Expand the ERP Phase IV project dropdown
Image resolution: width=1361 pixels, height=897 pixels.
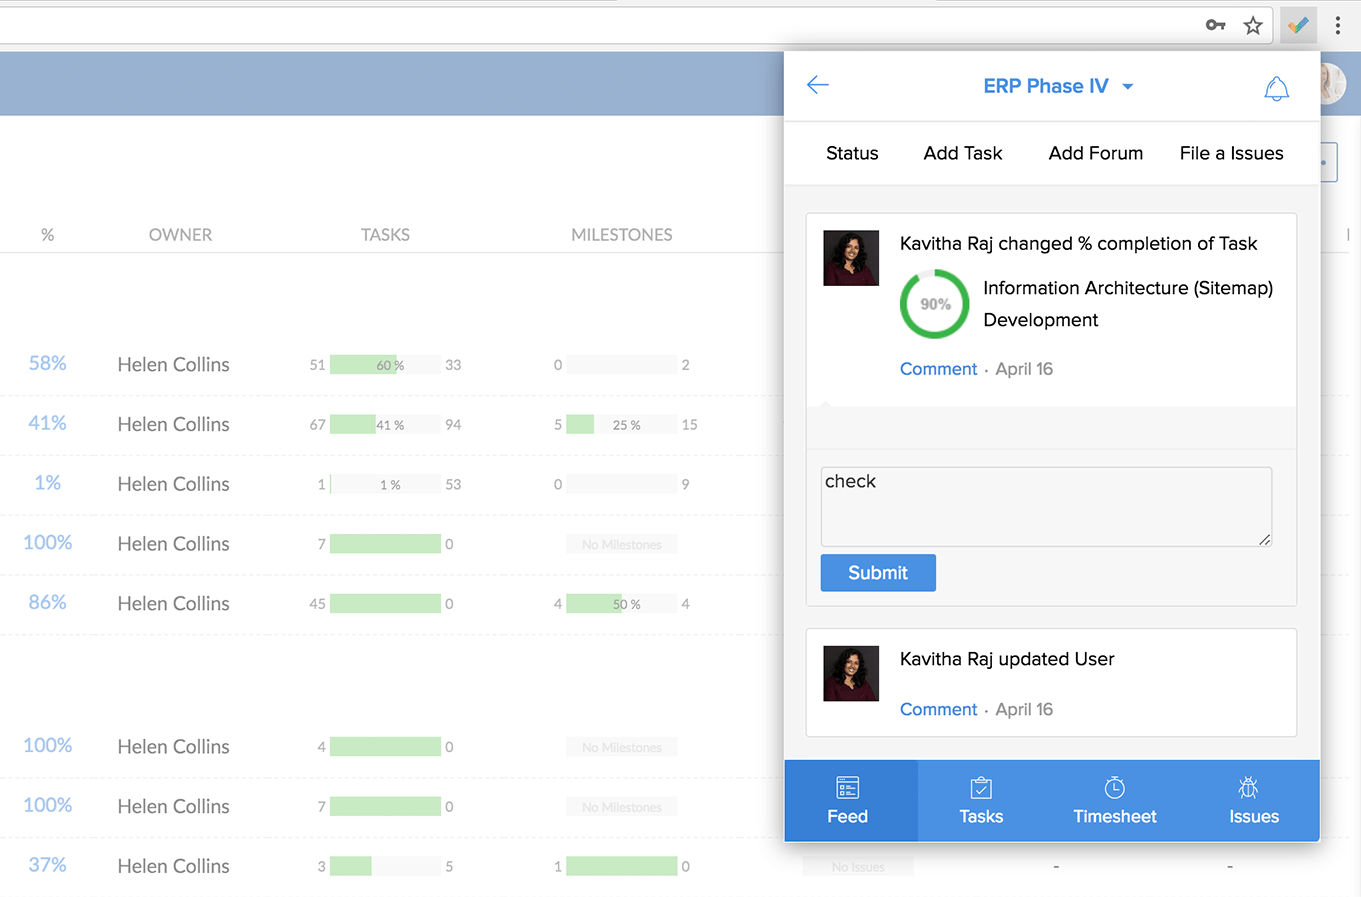1128,86
